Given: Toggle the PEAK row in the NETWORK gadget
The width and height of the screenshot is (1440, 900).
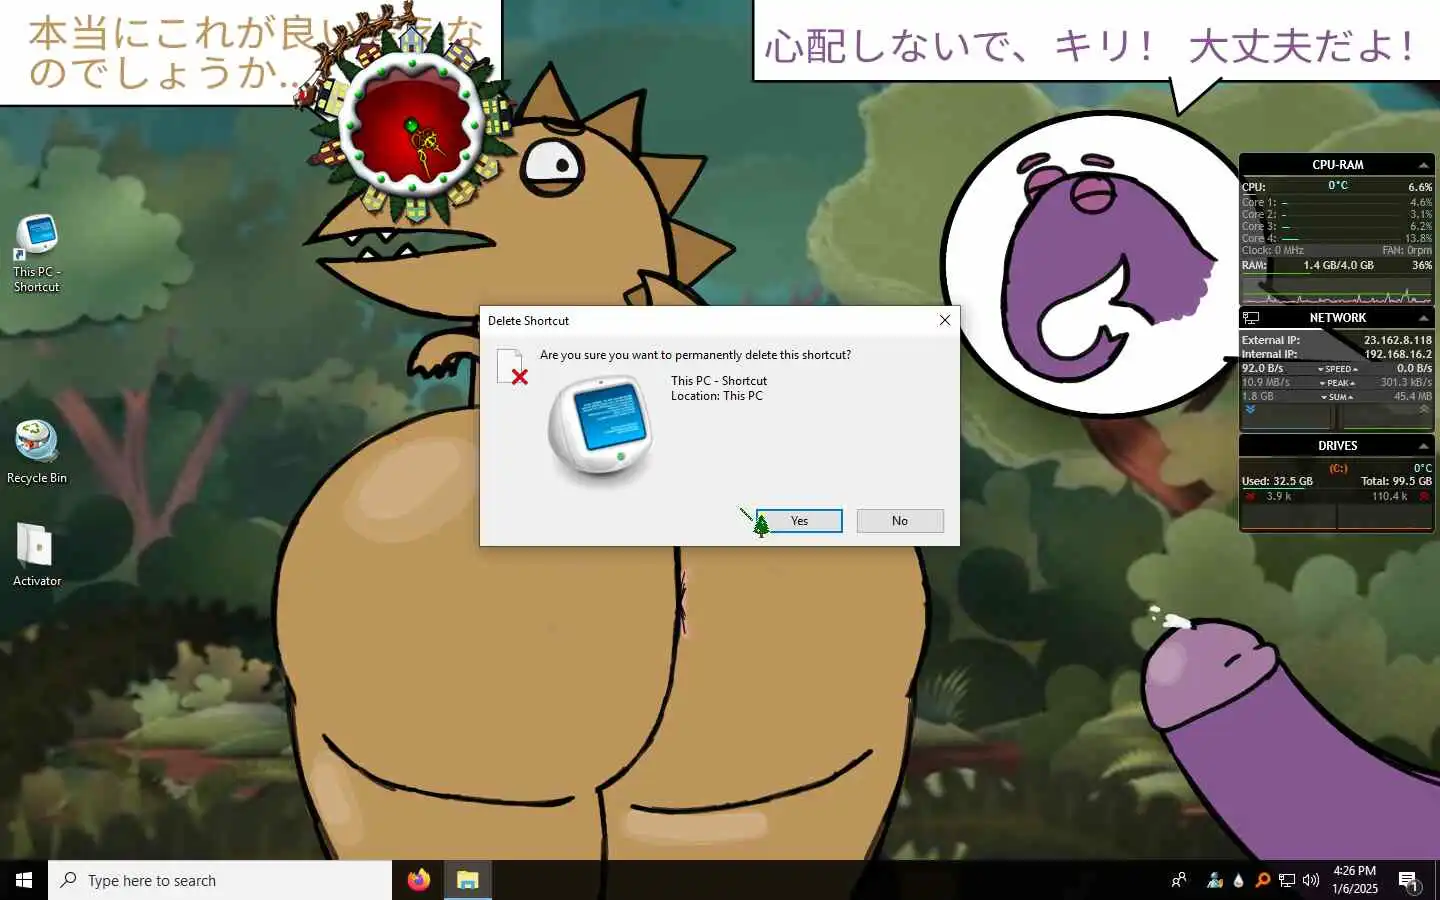Looking at the screenshot, I should click(1337, 383).
